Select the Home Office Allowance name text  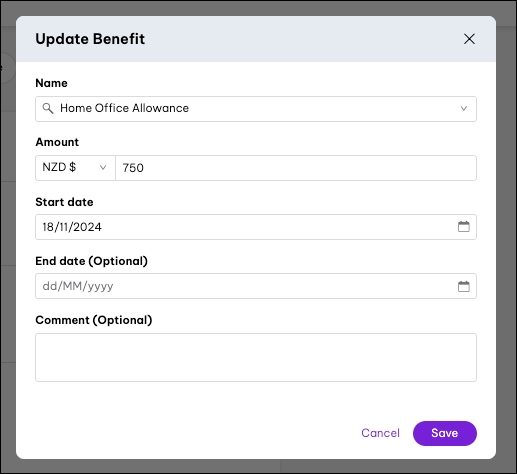124,108
